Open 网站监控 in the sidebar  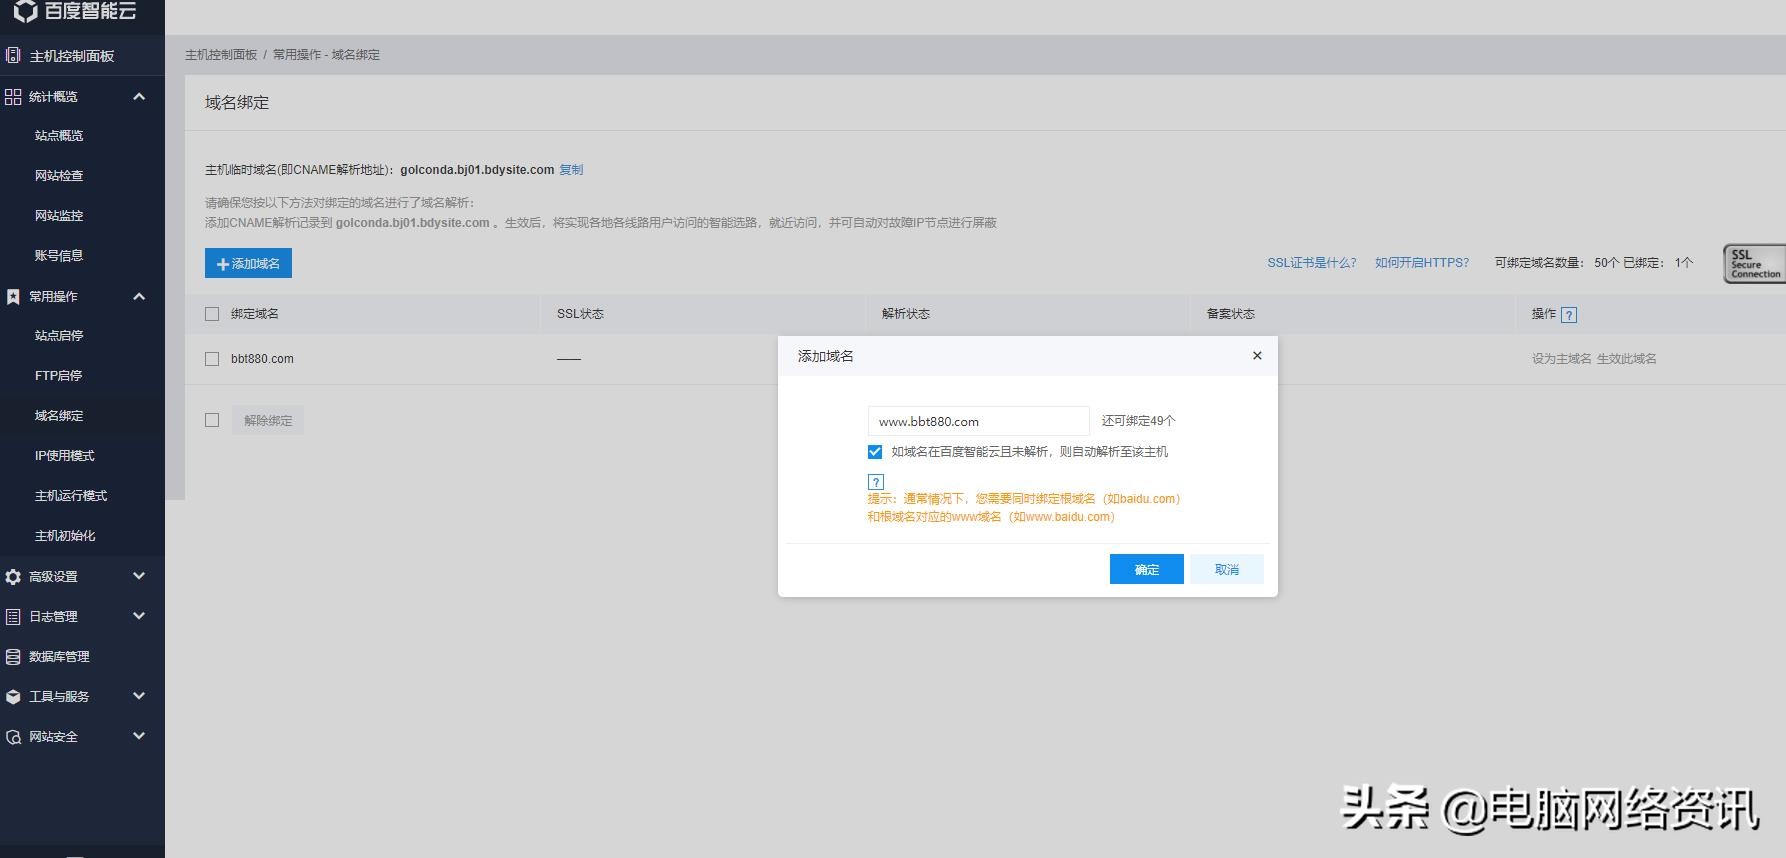click(x=59, y=216)
